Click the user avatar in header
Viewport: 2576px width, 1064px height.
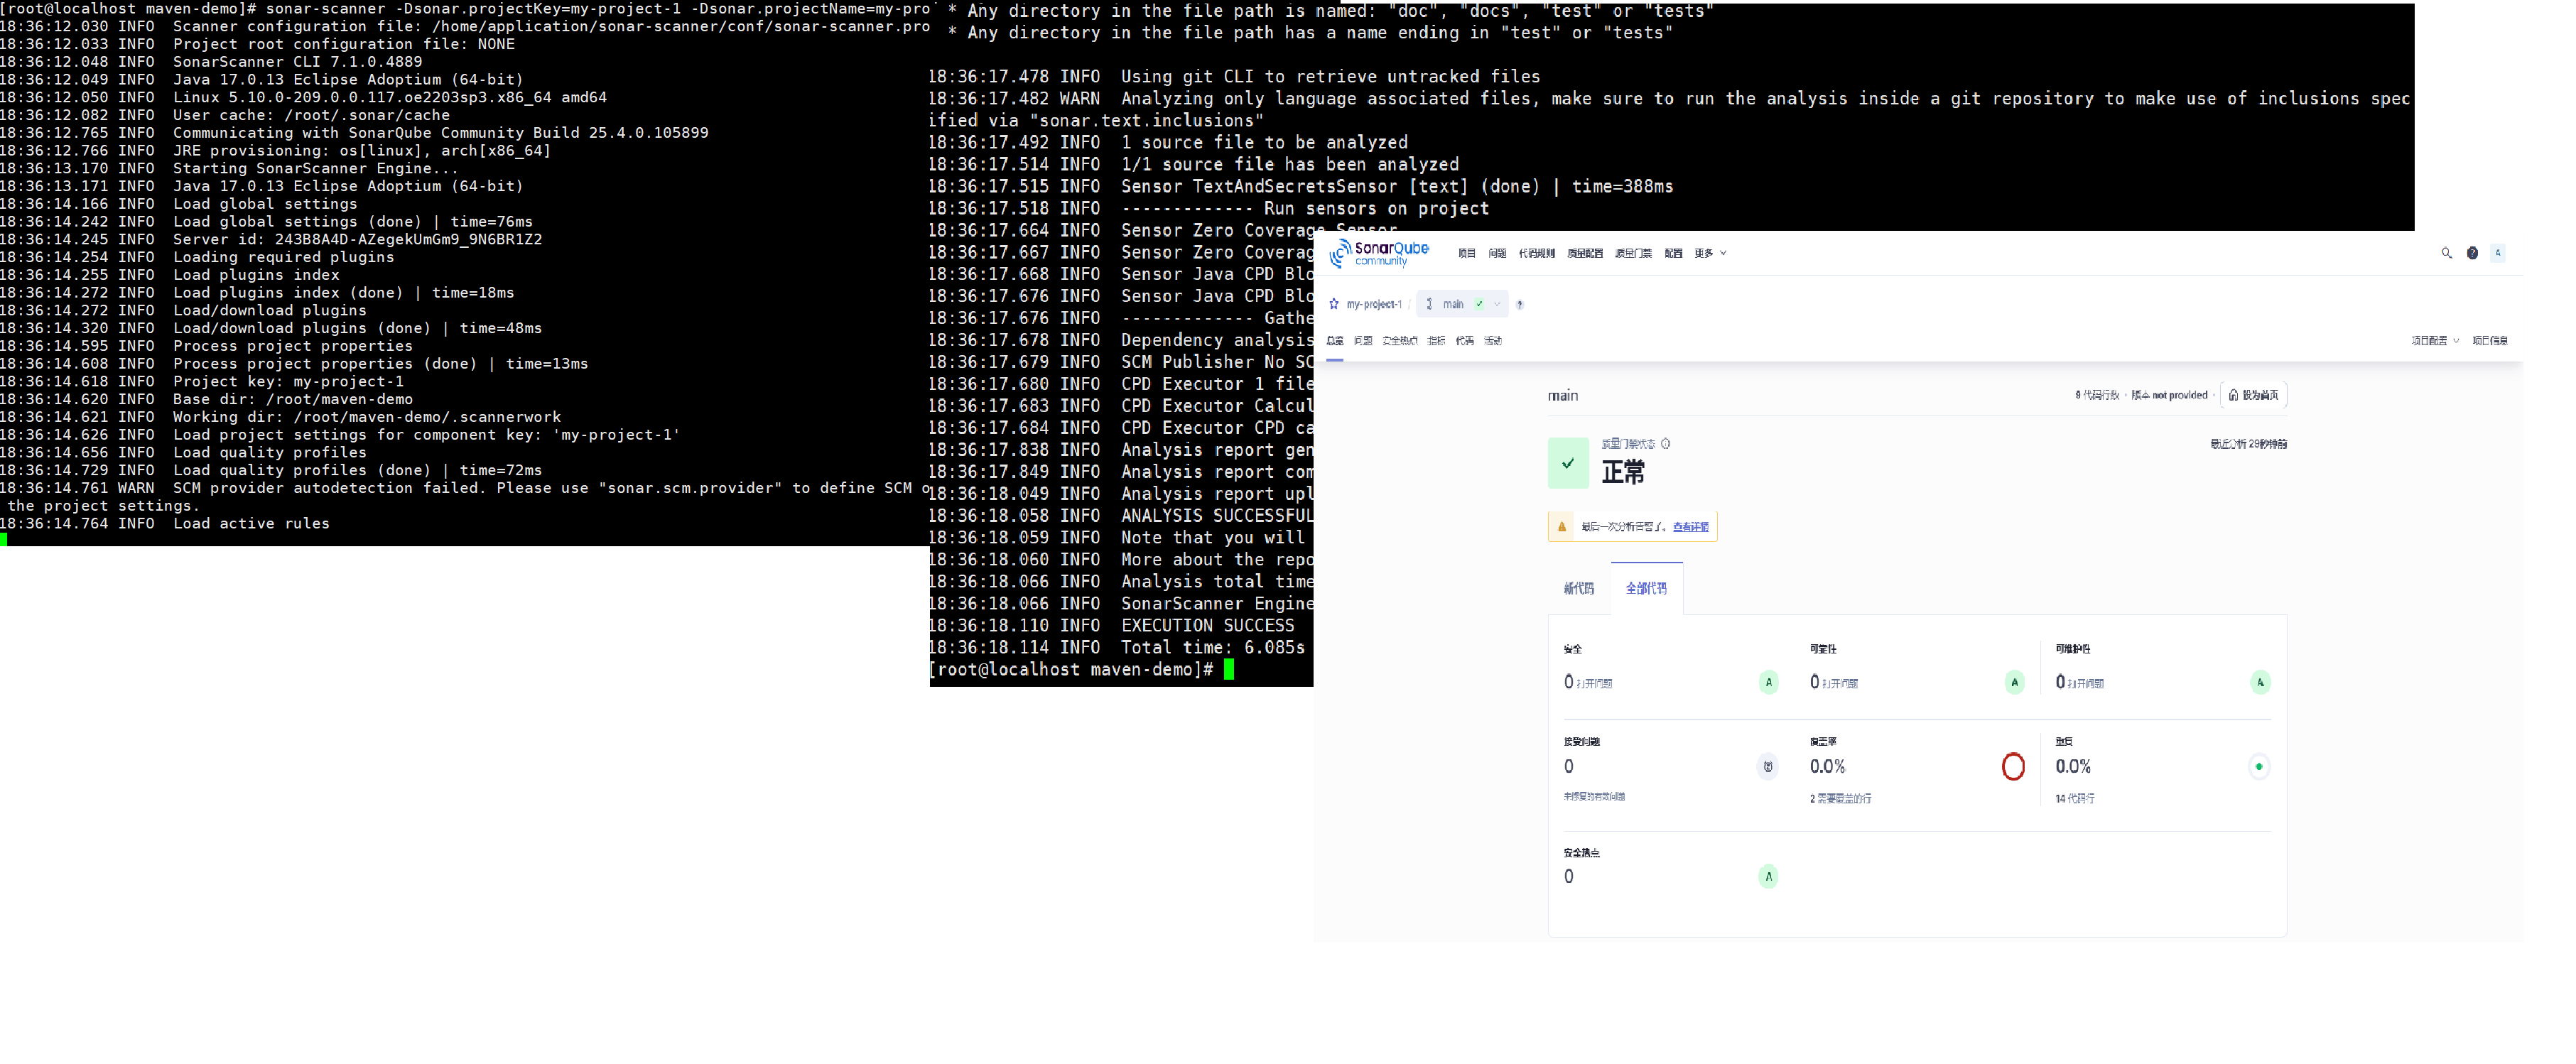coord(2497,254)
